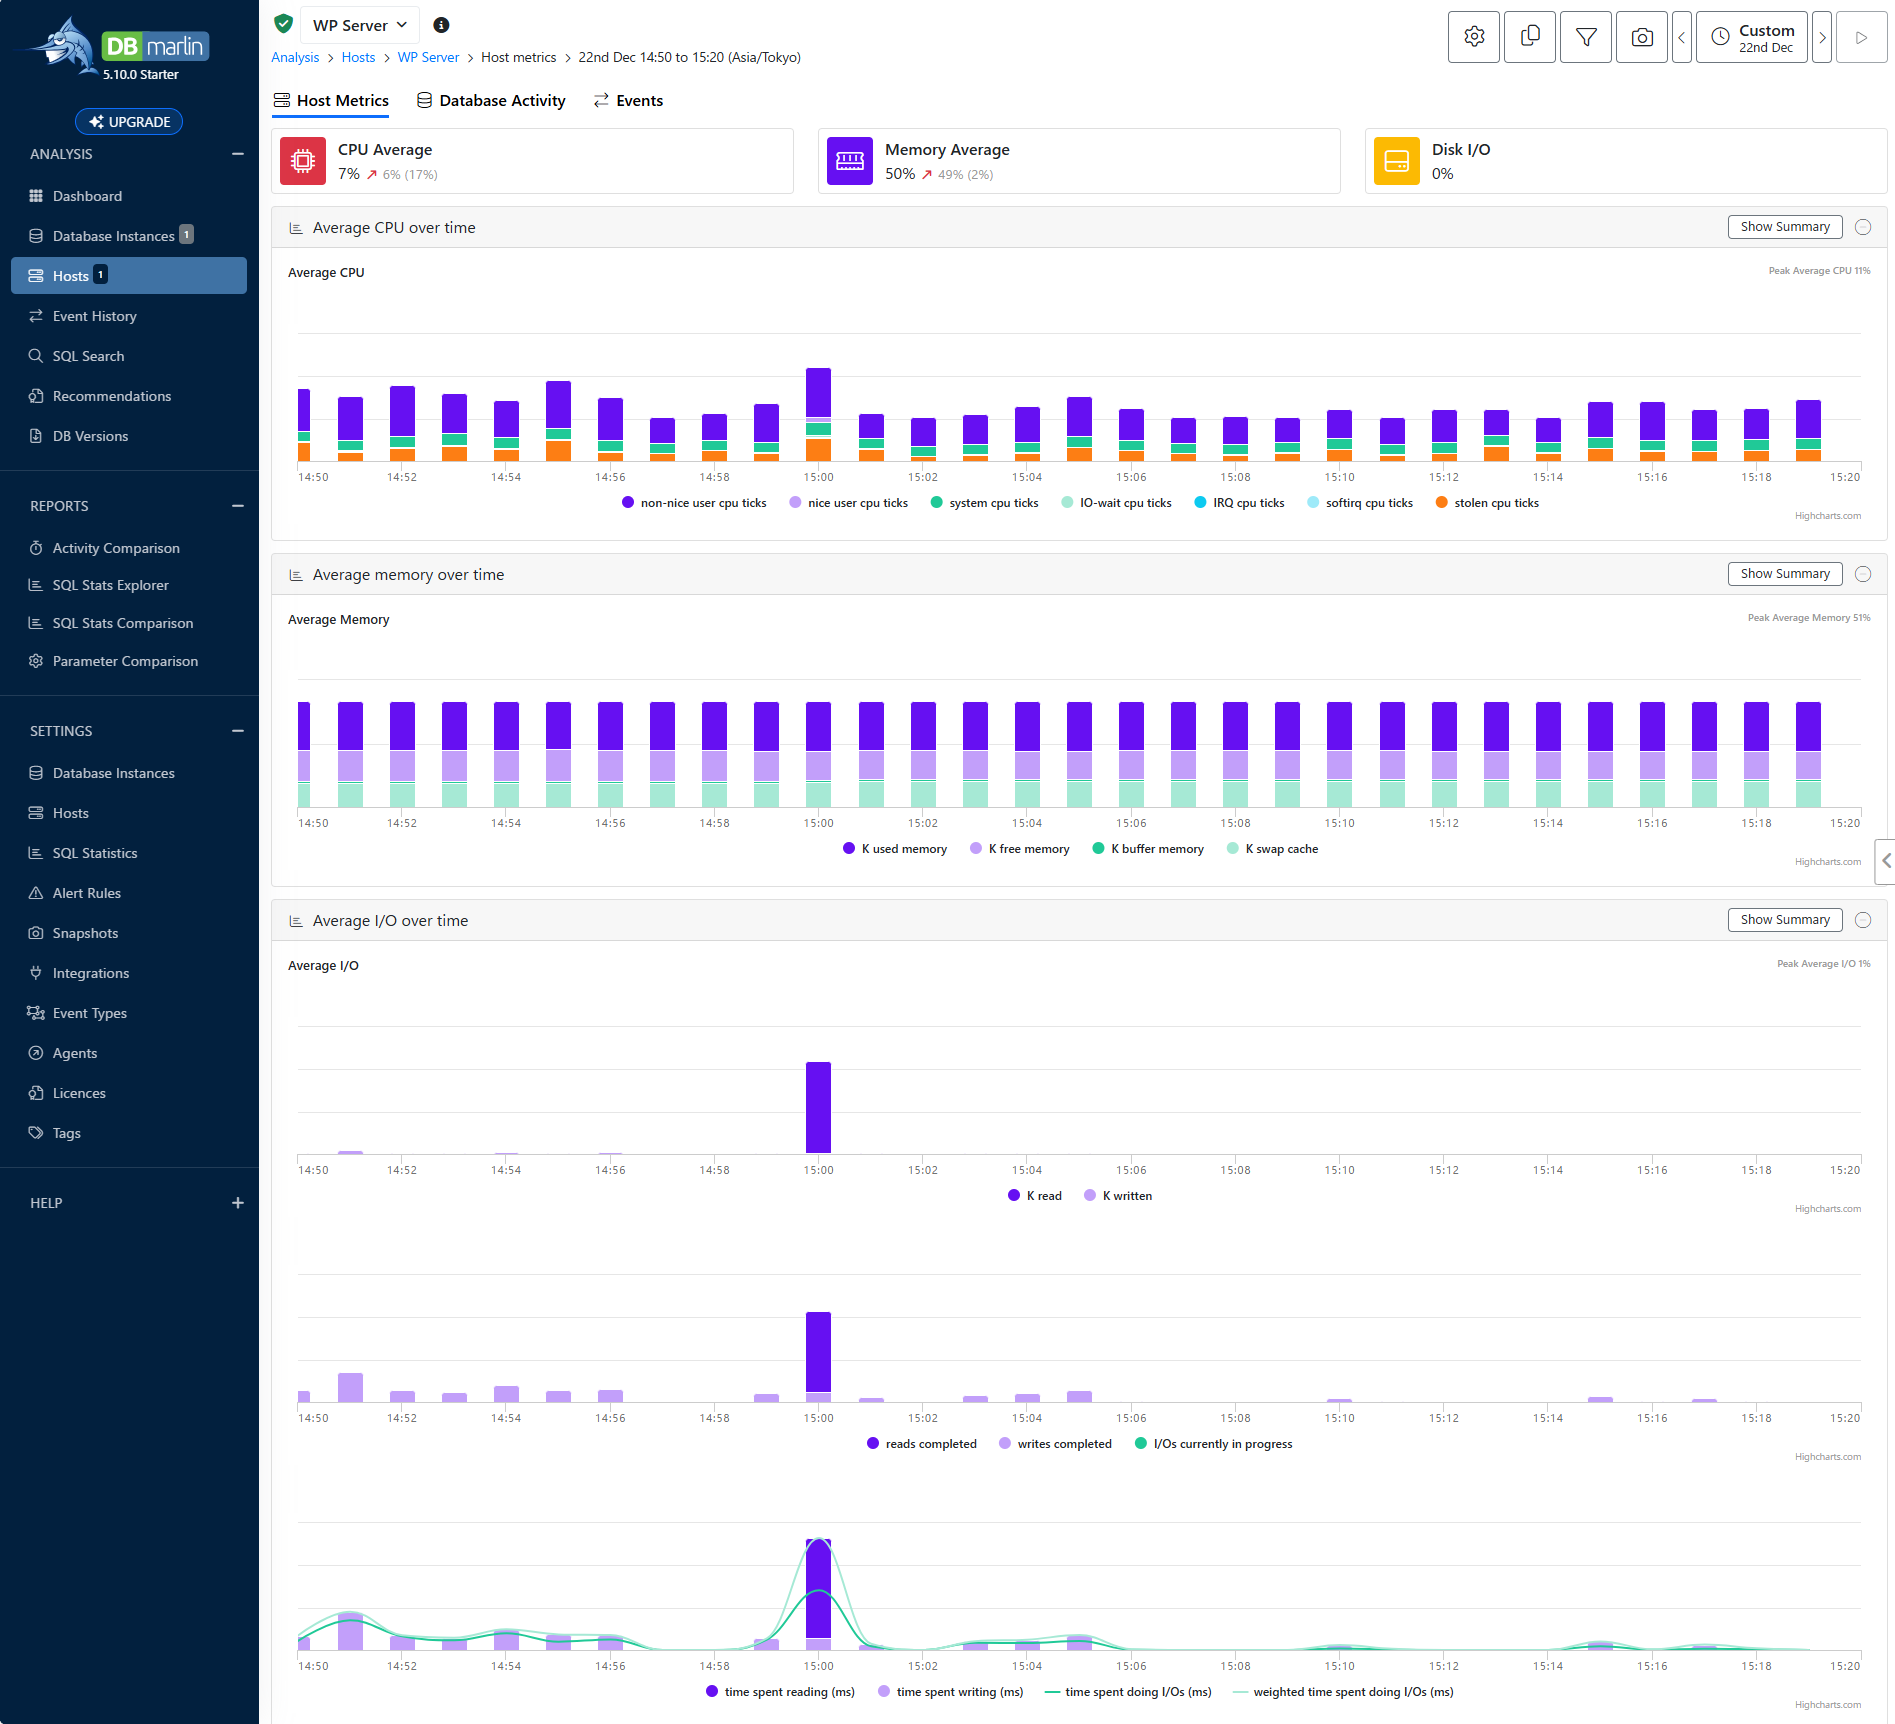Open the WP Server host dropdown

click(360, 25)
